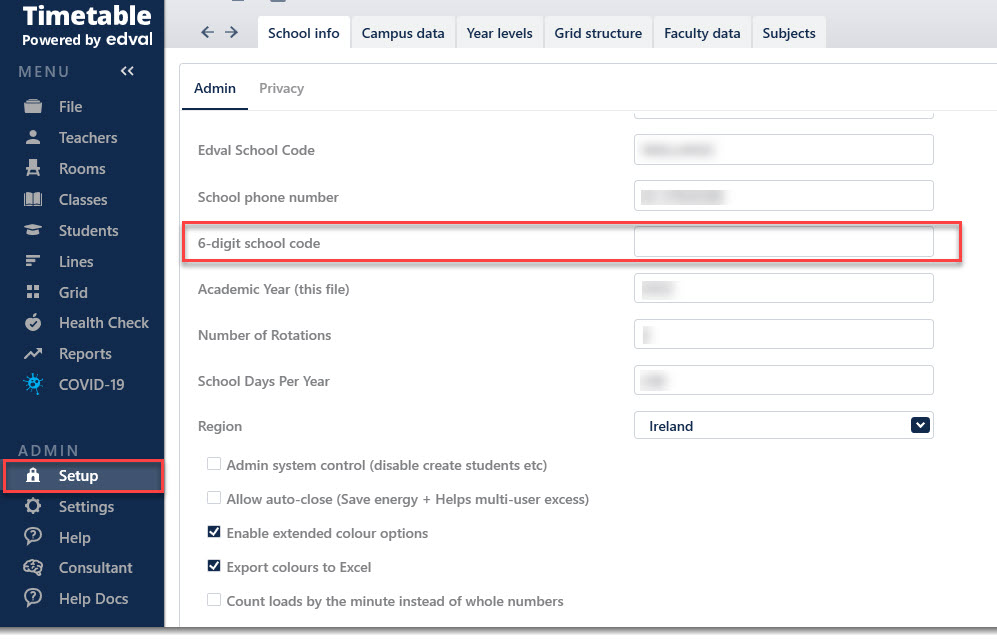Open Help Docs link in sidebar
The image size is (997, 642).
pyautogui.click(x=93, y=599)
